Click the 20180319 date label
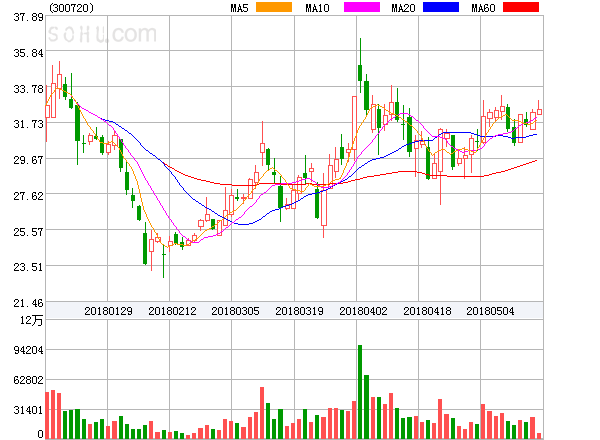The width and height of the screenshot is (600, 440). pyautogui.click(x=299, y=311)
